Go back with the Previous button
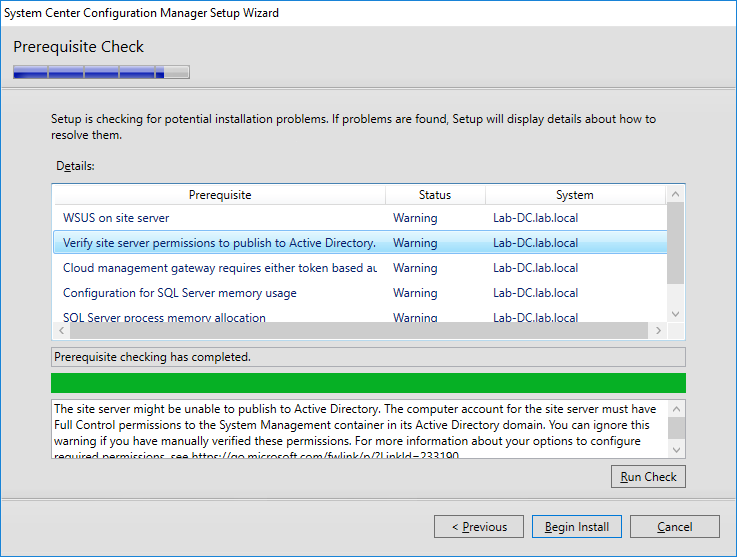The height and width of the screenshot is (557, 737). (x=478, y=526)
